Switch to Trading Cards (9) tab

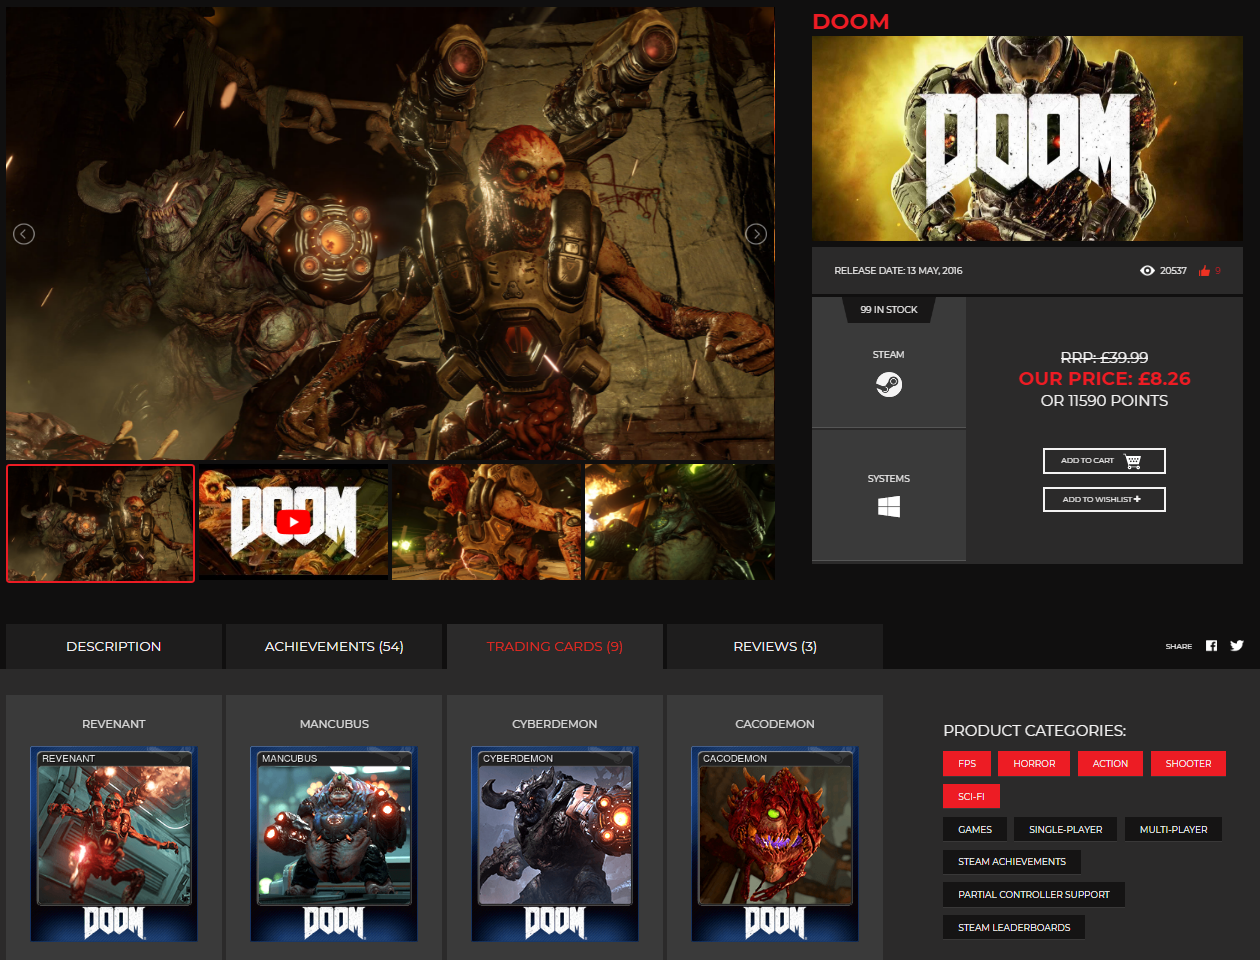(555, 646)
